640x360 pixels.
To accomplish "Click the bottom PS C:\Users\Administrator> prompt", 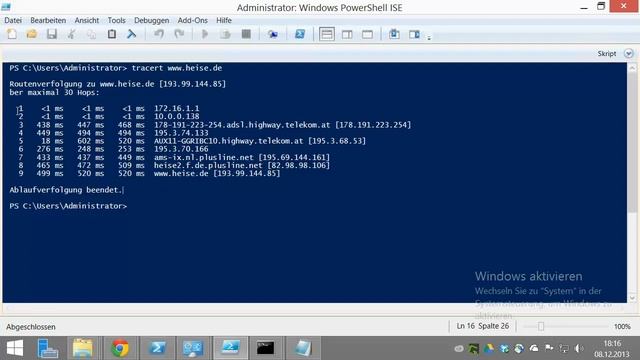I will pos(68,206).
